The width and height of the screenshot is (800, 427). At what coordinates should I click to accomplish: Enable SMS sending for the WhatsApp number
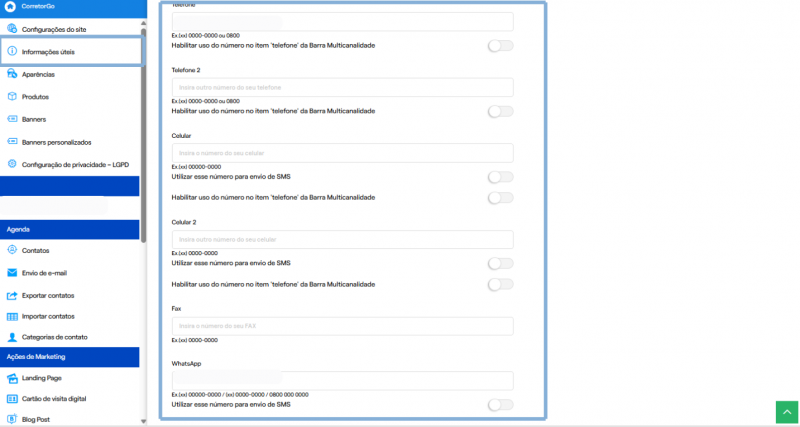501,405
